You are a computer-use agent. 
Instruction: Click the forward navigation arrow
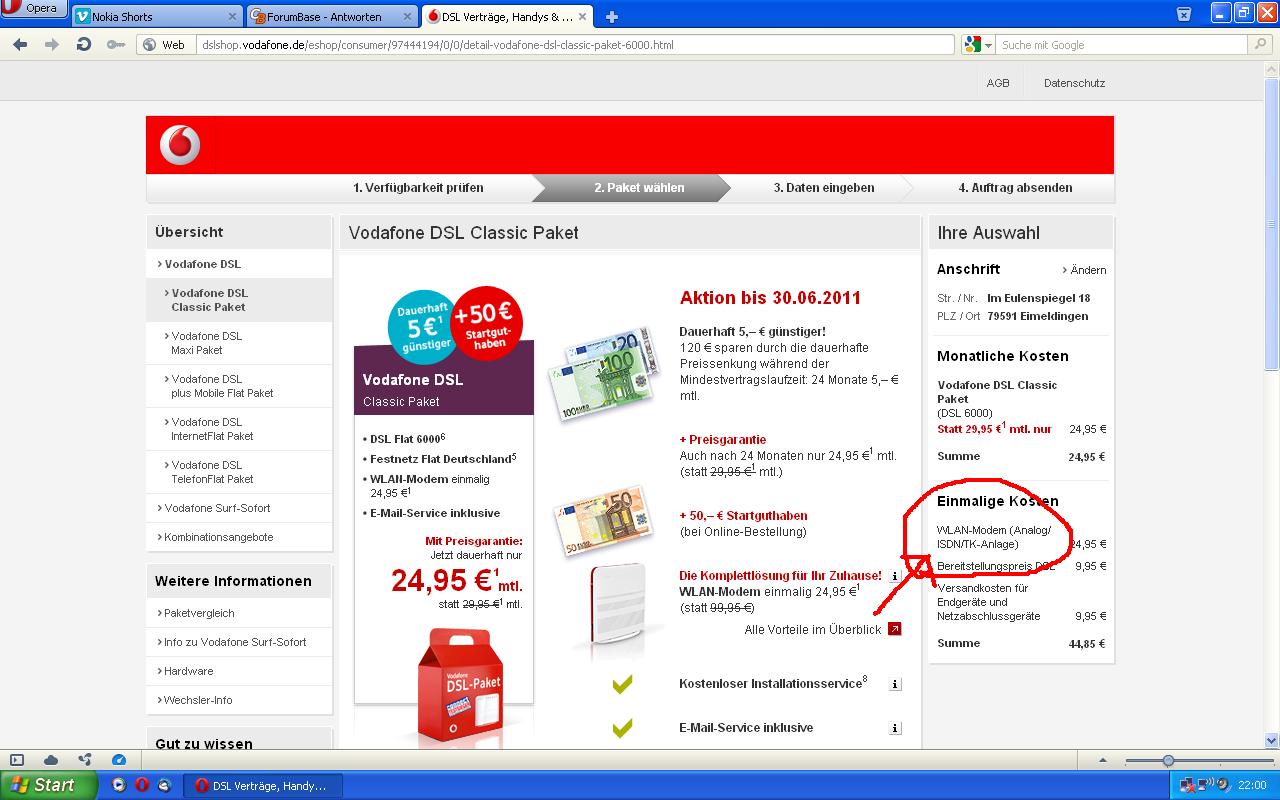click(x=52, y=45)
